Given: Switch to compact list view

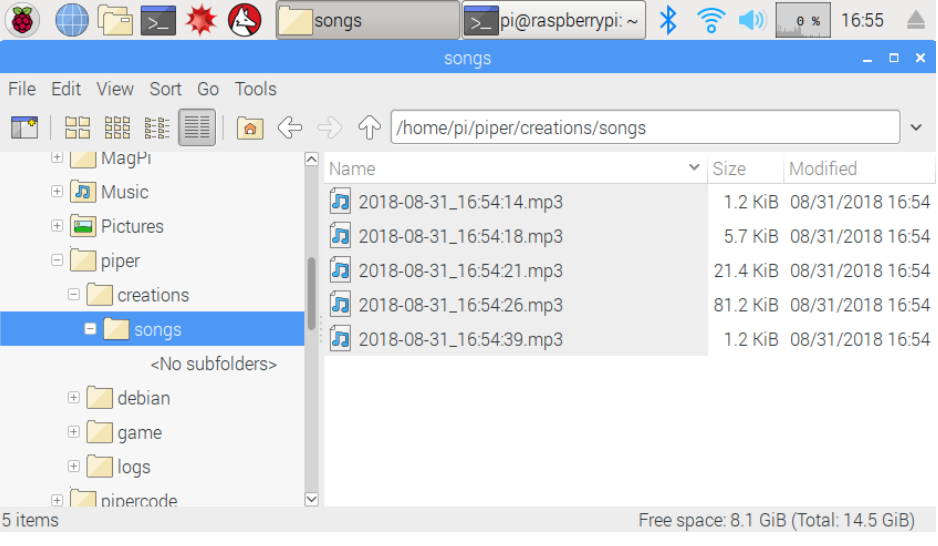Looking at the screenshot, I should click(157, 127).
